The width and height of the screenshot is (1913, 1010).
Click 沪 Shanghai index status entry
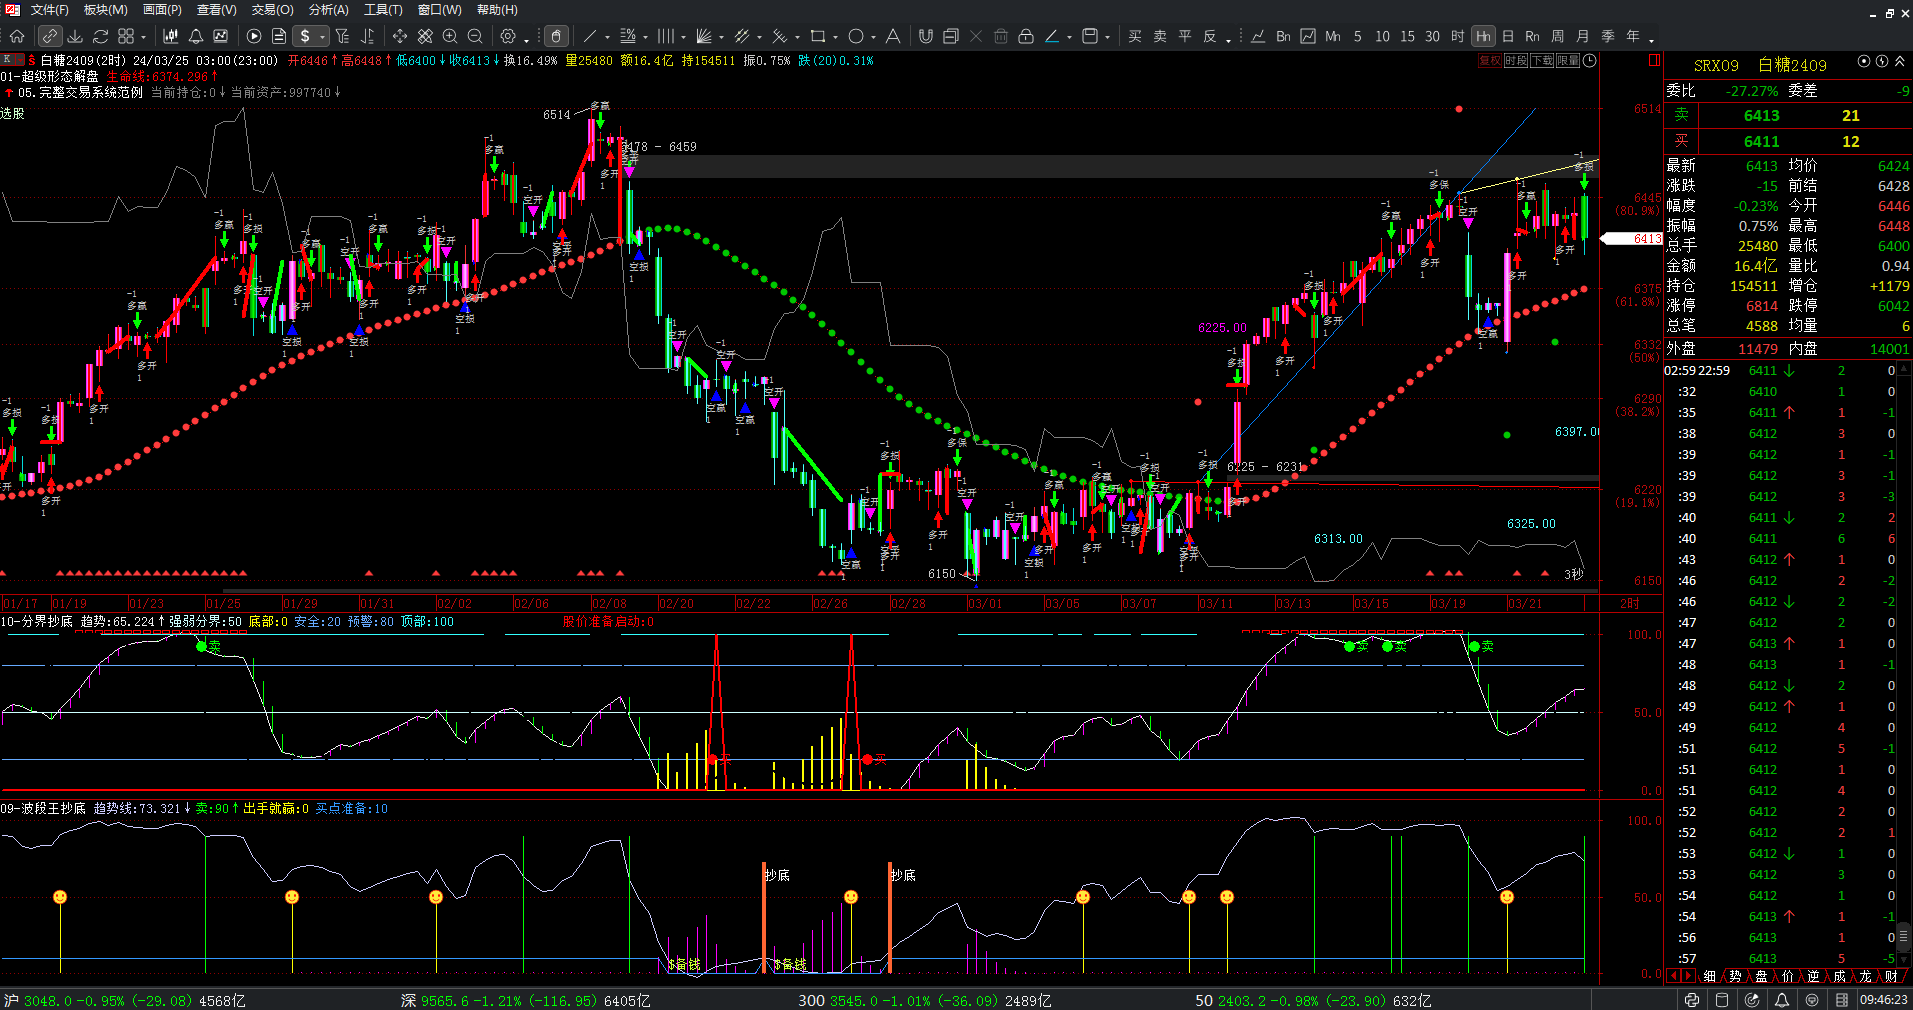coord(124,1000)
